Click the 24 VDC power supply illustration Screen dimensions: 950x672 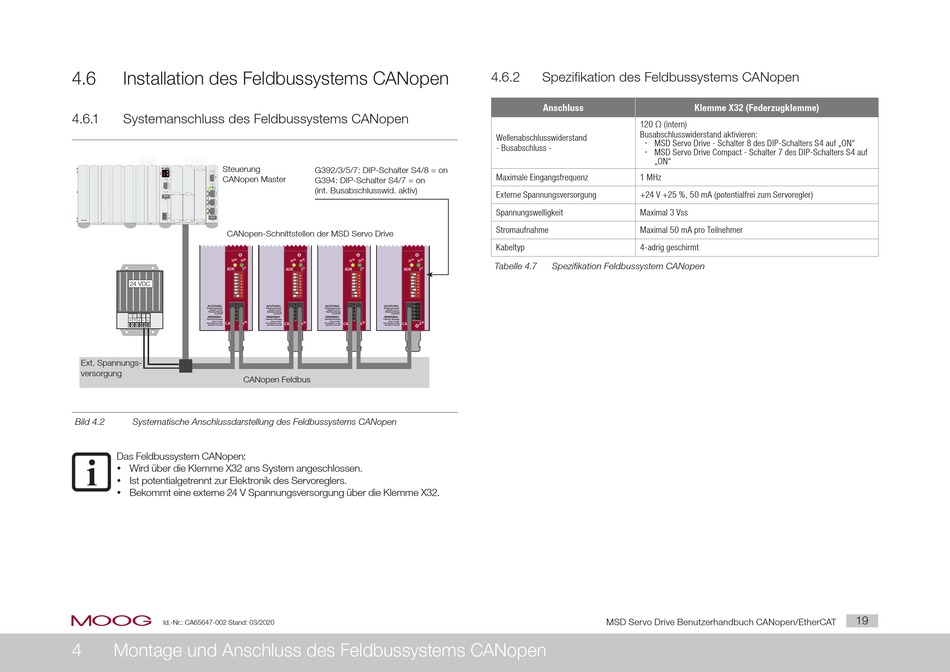pyautogui.click(x=140, y=299)
